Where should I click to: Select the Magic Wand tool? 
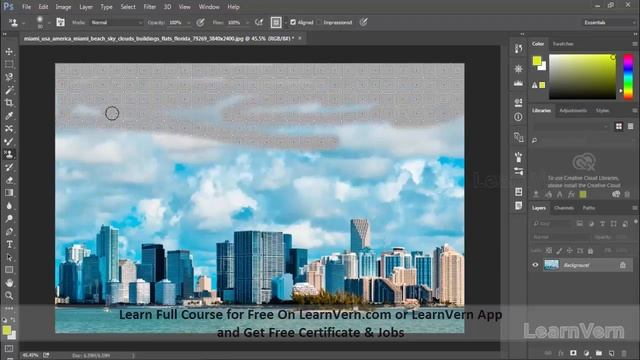(9, 90)
